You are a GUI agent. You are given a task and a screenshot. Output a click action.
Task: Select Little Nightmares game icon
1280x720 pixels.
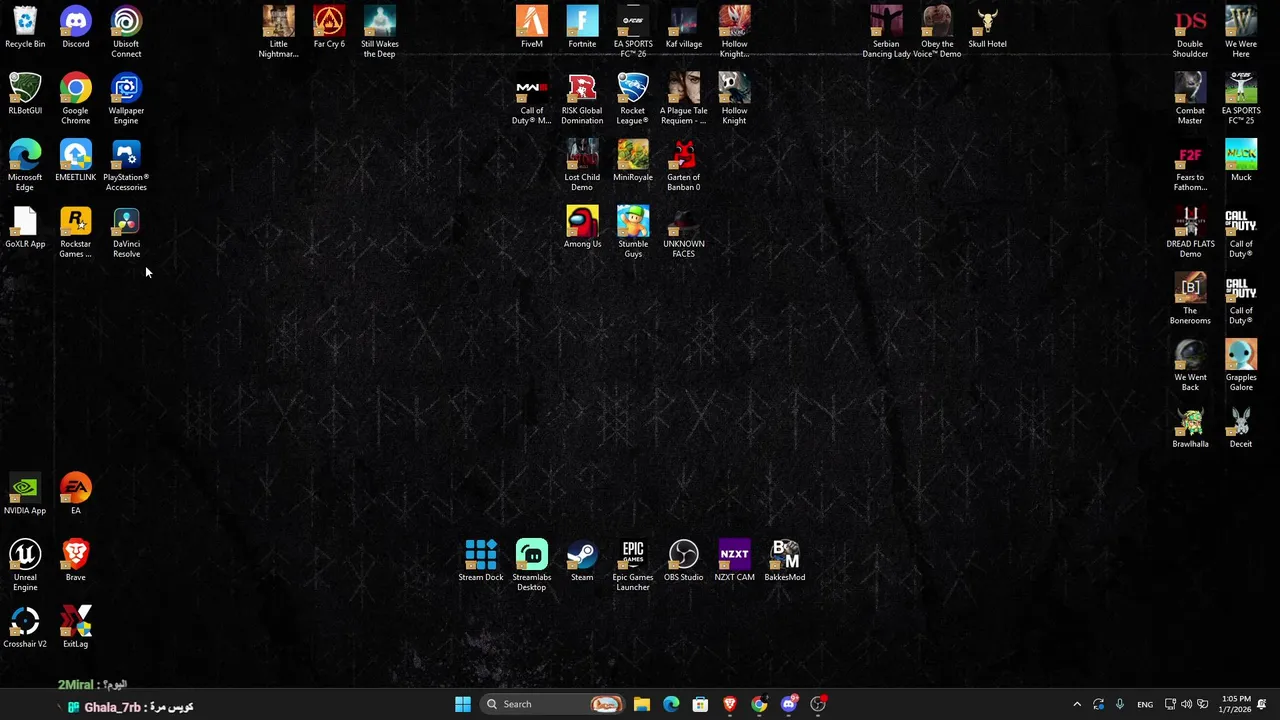tap(278, 32)
